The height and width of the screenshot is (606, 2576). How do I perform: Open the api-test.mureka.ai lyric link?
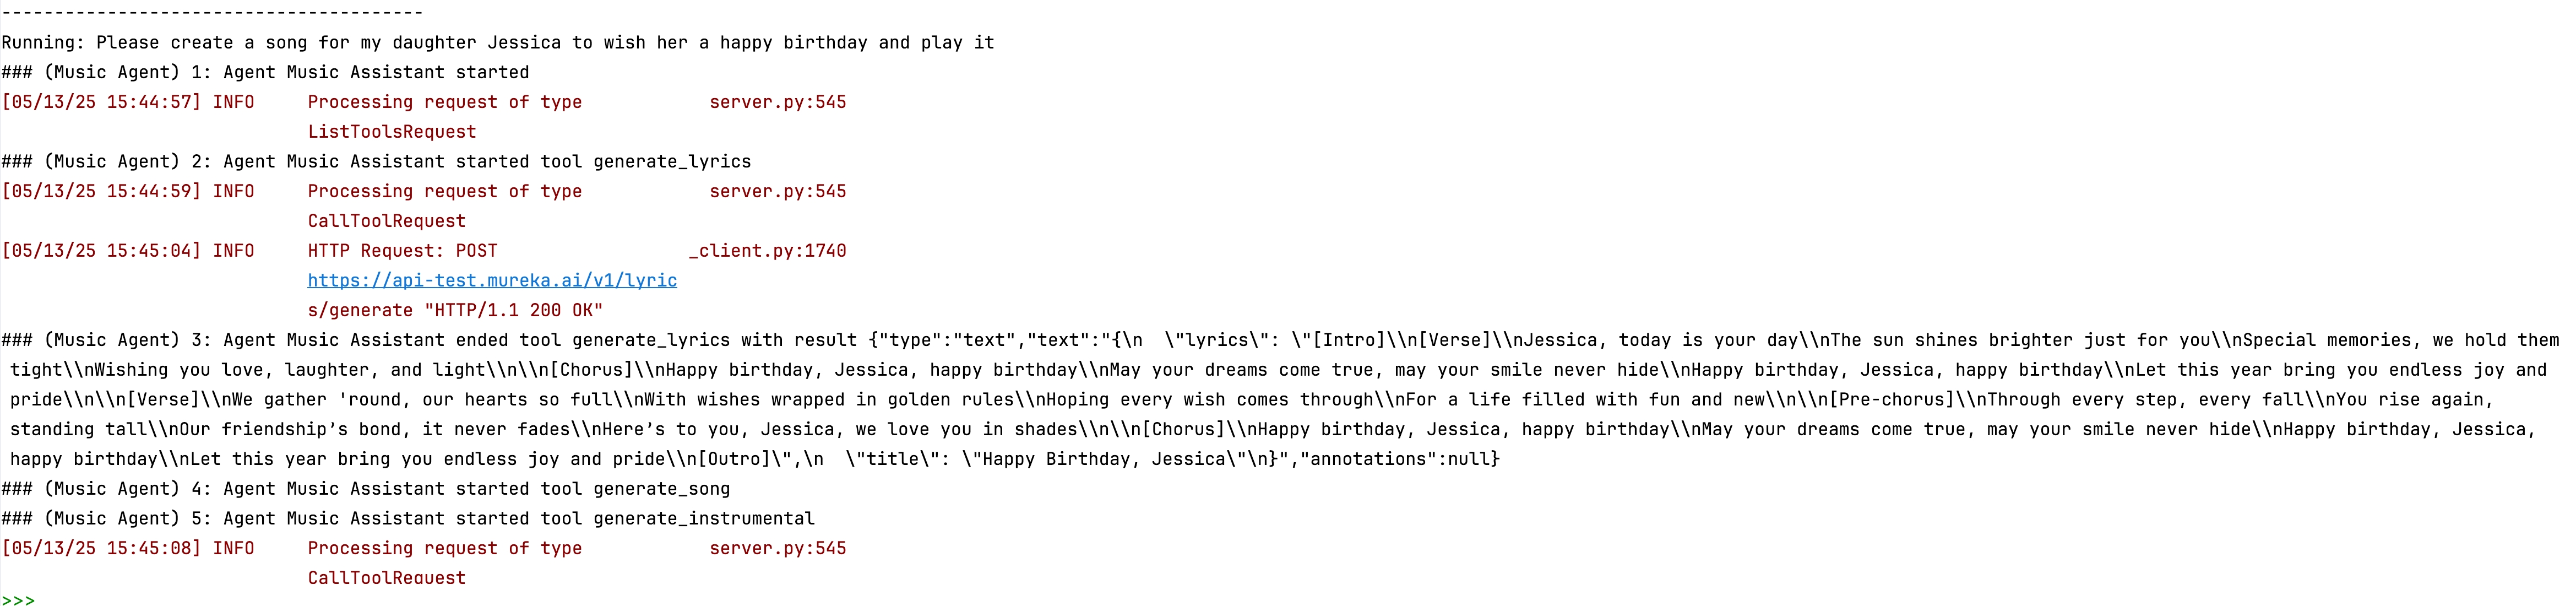coord(492,280)
